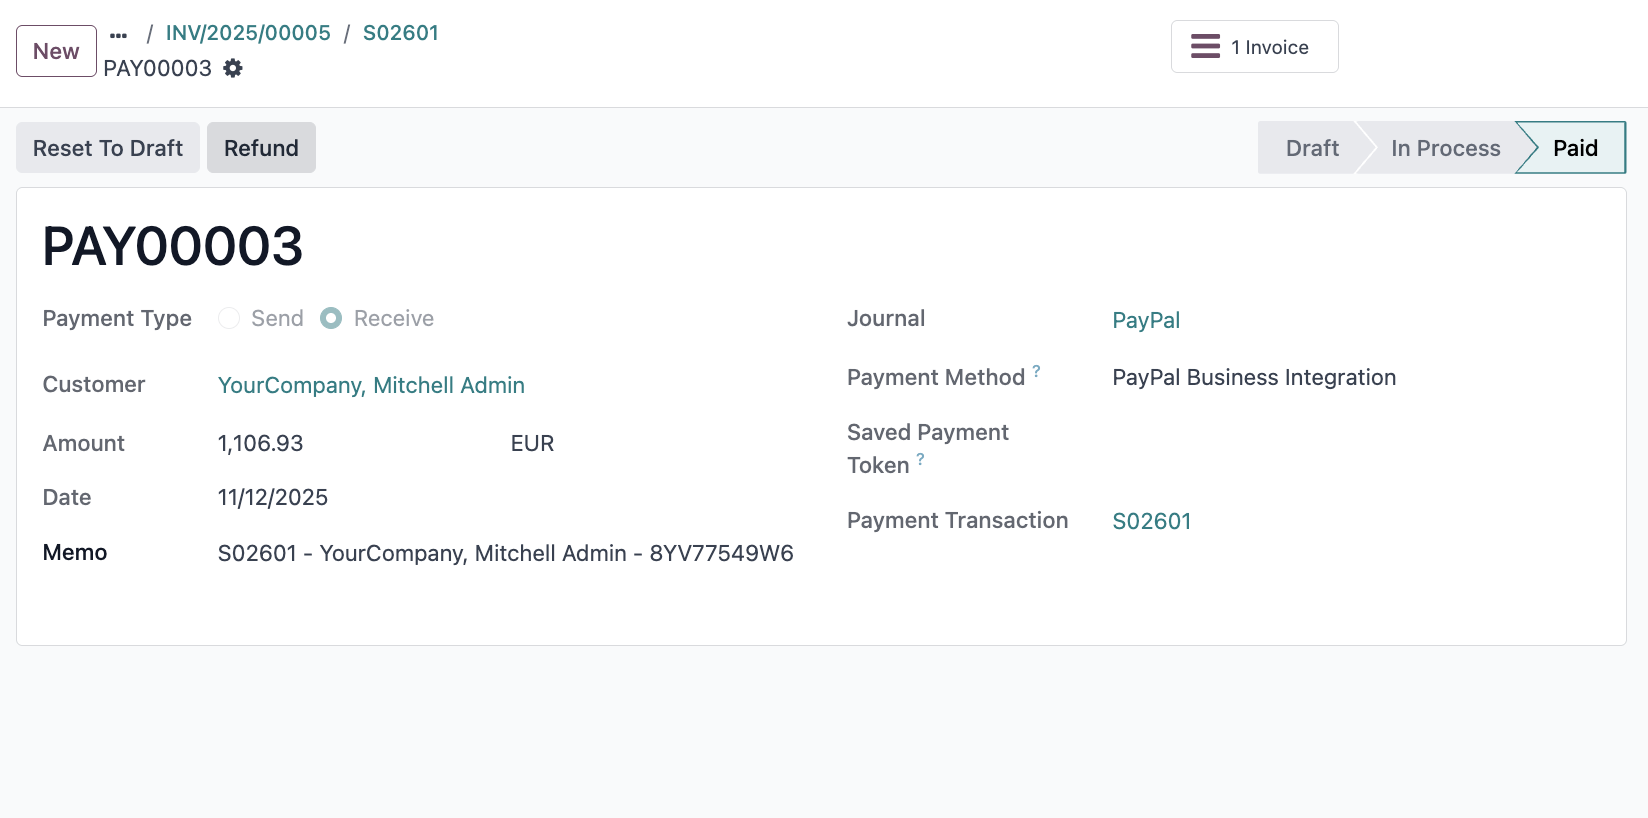Image resolution: width=1648 pixels, height=818 pixels.
Task: Select the Send payment type radio
Action: pyautogui.click(x=229, y=318)
